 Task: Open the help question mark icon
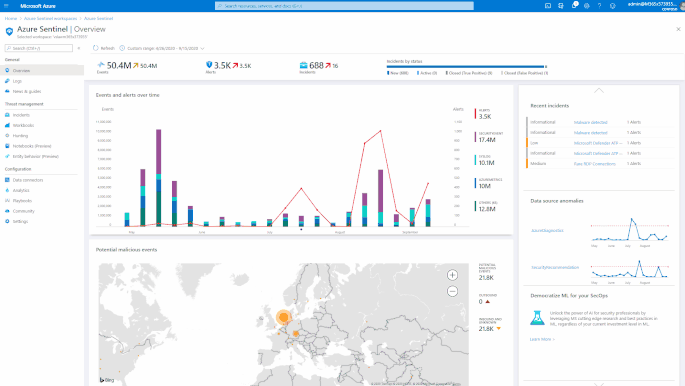599,6
